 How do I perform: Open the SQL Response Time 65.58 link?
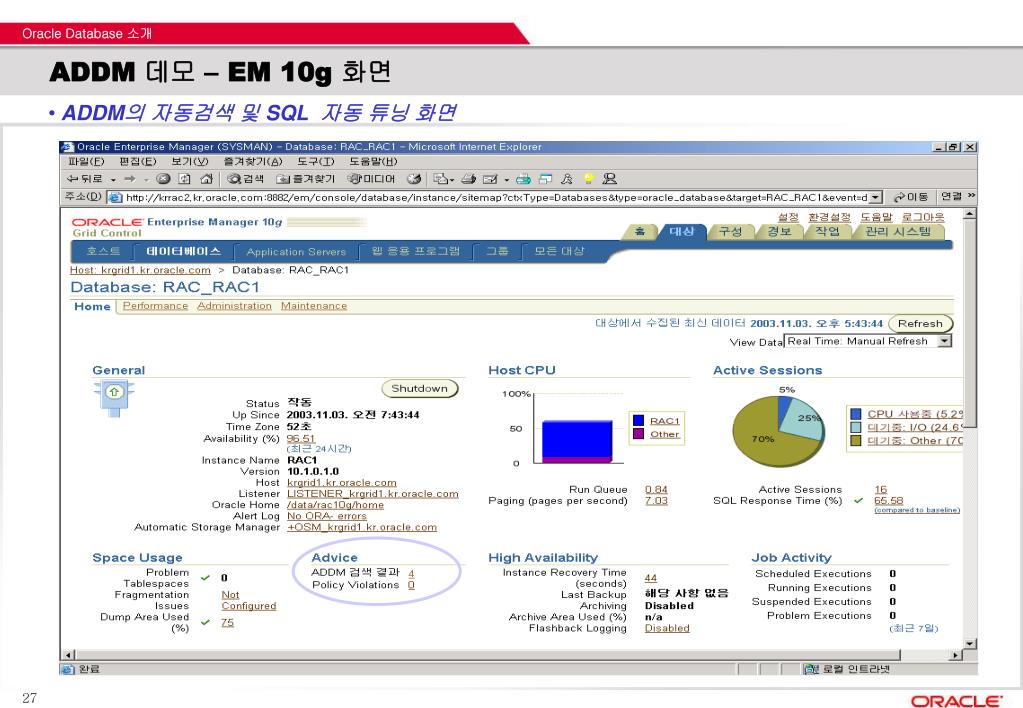pyautogui.click(x=889, y=500)
